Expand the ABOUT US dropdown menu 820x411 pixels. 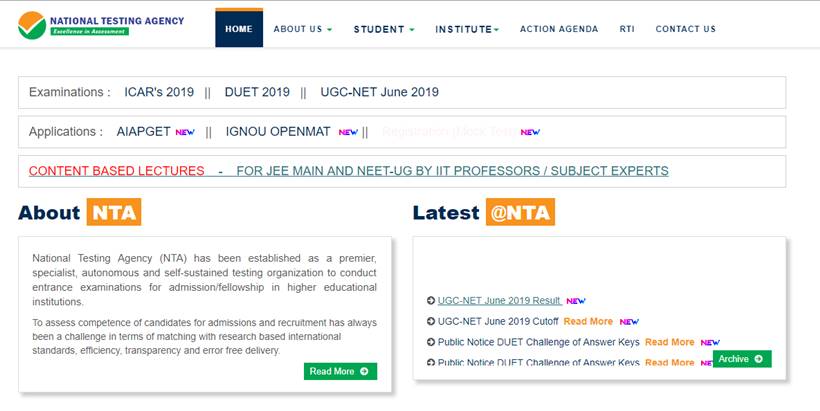point(302,29)
